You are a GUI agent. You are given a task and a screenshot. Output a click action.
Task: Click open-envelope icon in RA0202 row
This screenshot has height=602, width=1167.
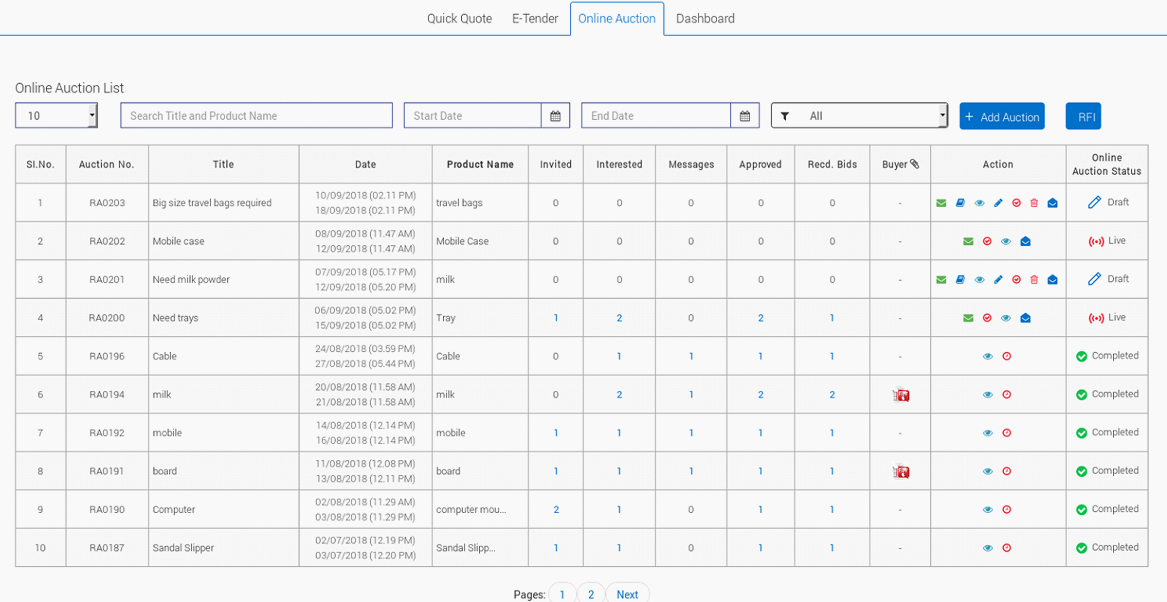pyautogui.click(x=1026, y=241)
